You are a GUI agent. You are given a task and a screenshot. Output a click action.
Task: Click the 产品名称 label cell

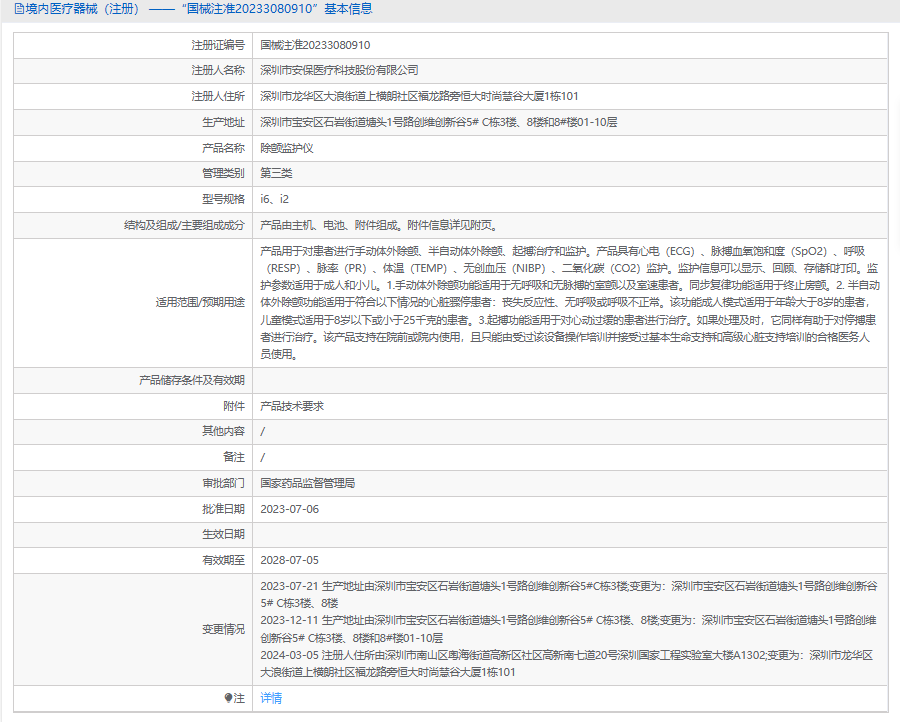[x=133, y=148]
